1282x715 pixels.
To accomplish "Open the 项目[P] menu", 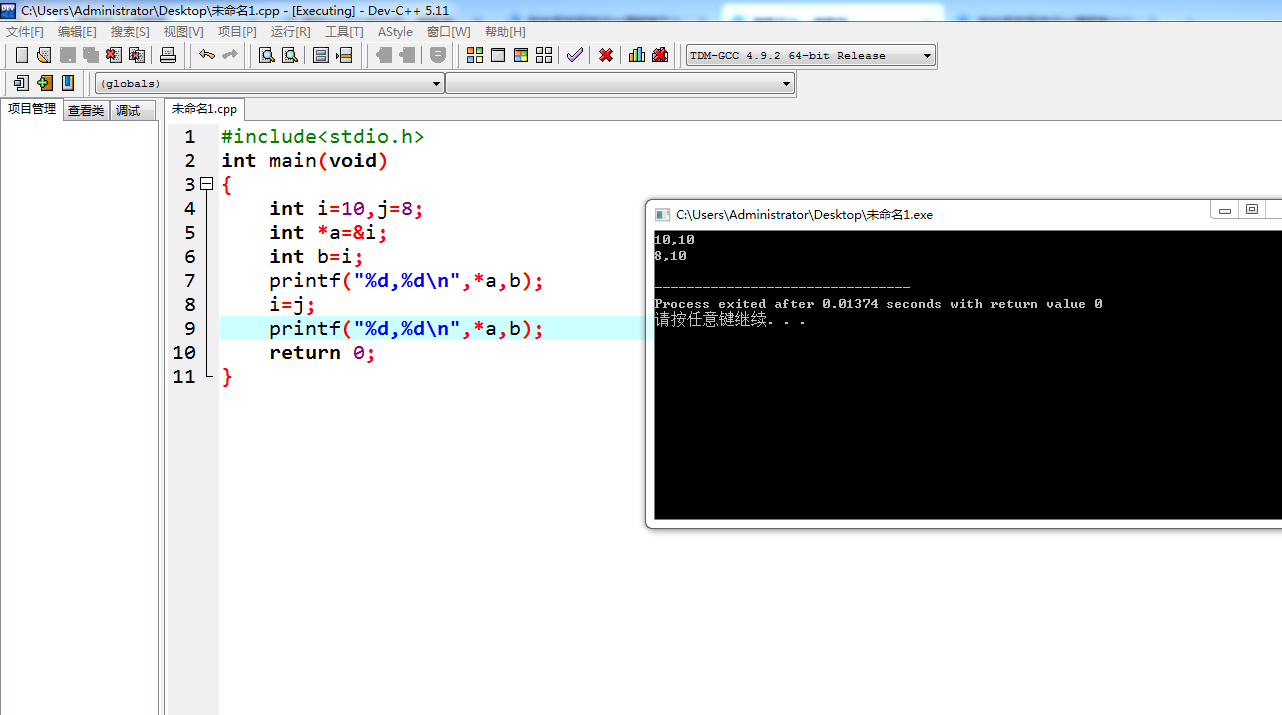I will point(237,32).
